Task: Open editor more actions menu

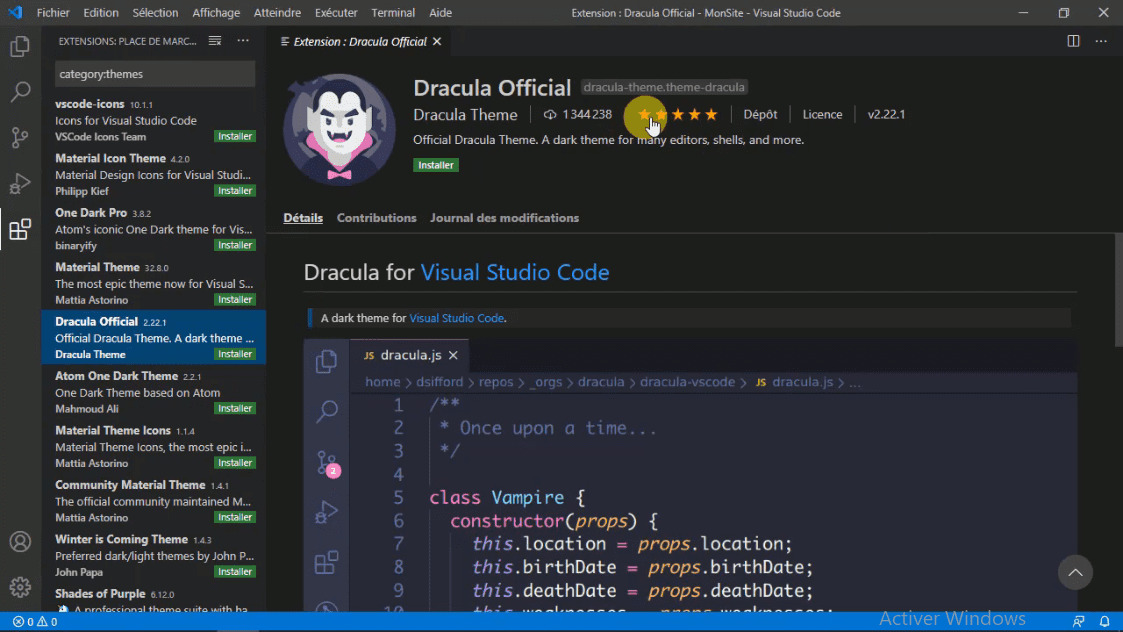Action: point(1101,41)
